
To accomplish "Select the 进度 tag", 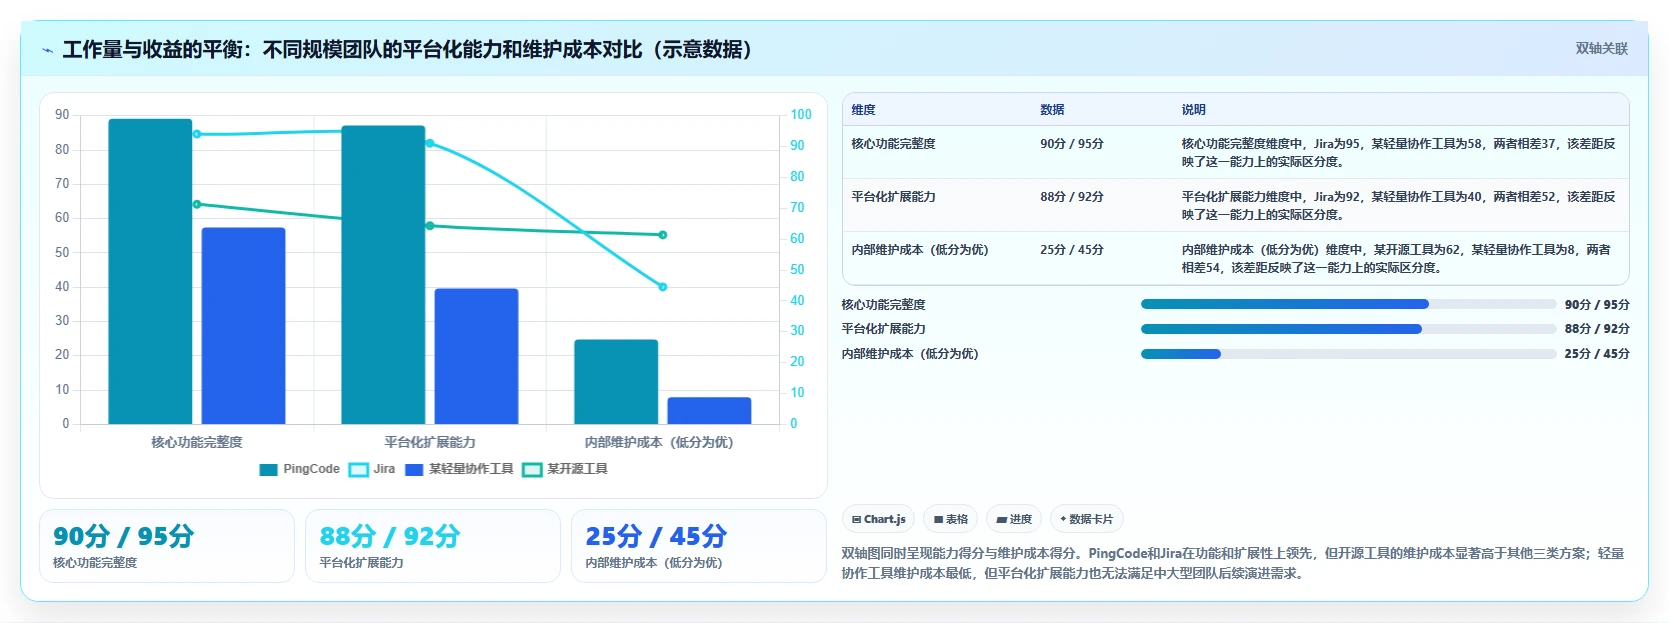I will coord(1014,519).
